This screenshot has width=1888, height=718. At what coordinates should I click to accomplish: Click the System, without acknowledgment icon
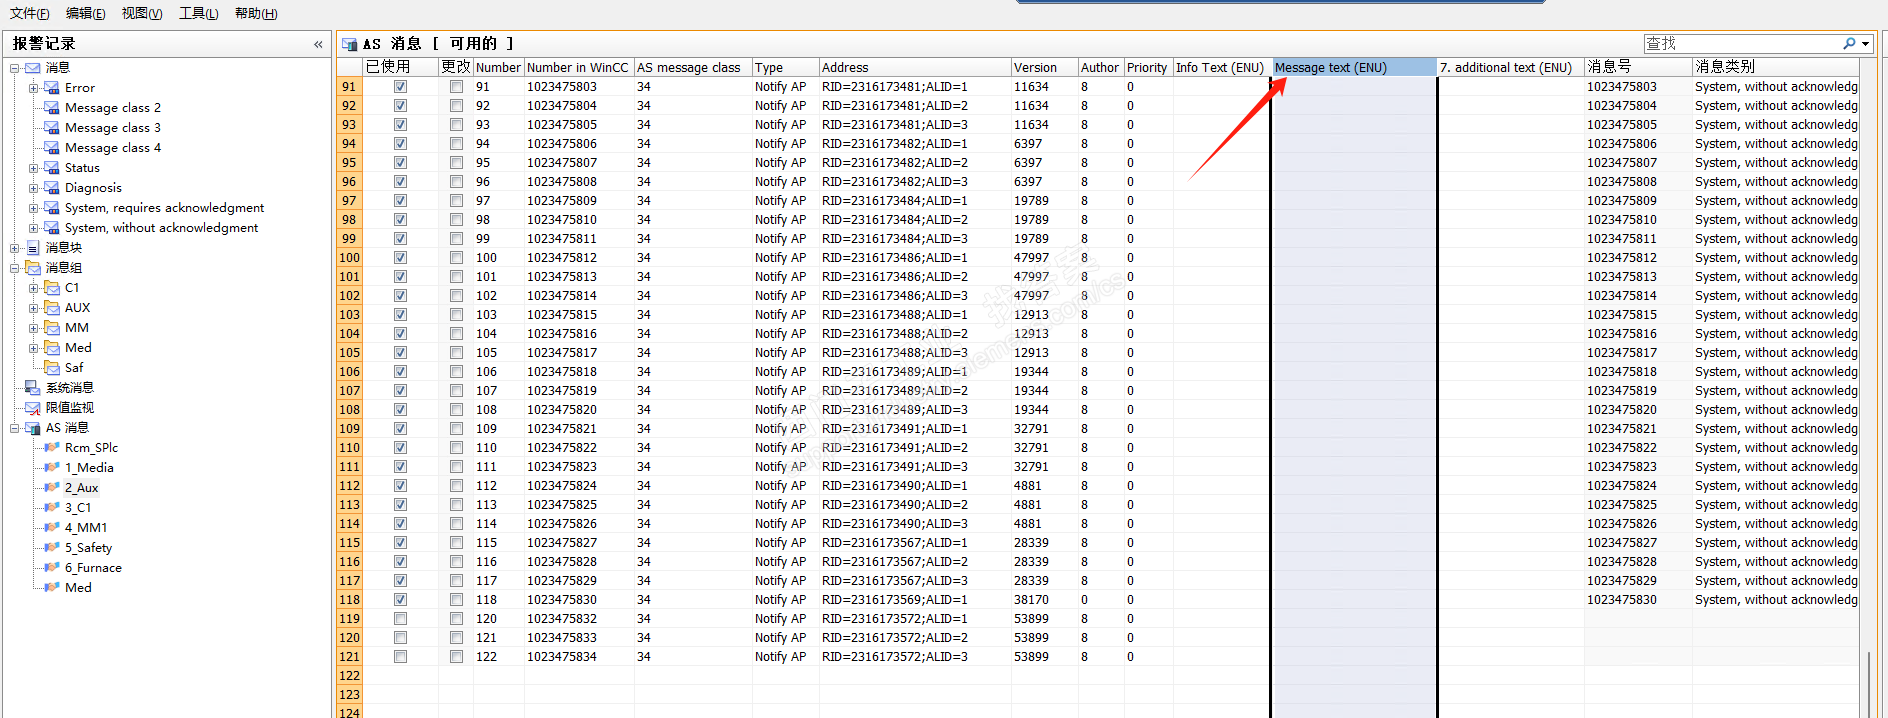pyautogui.click(x=52, y=228)
